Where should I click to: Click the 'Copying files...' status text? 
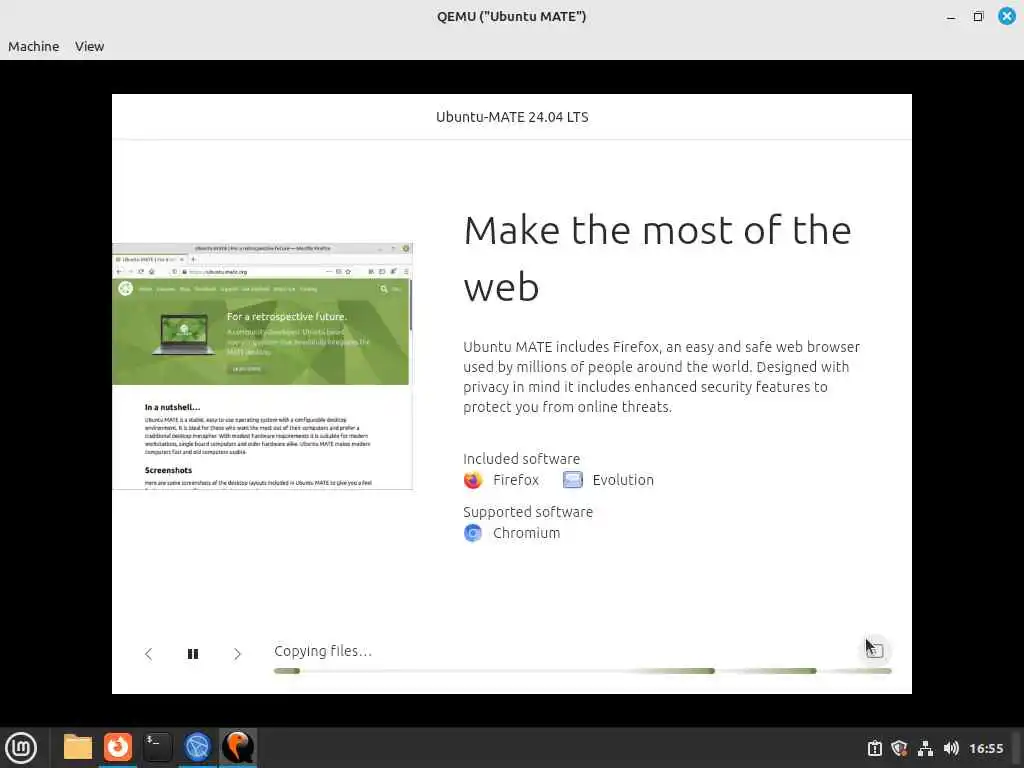323,651
